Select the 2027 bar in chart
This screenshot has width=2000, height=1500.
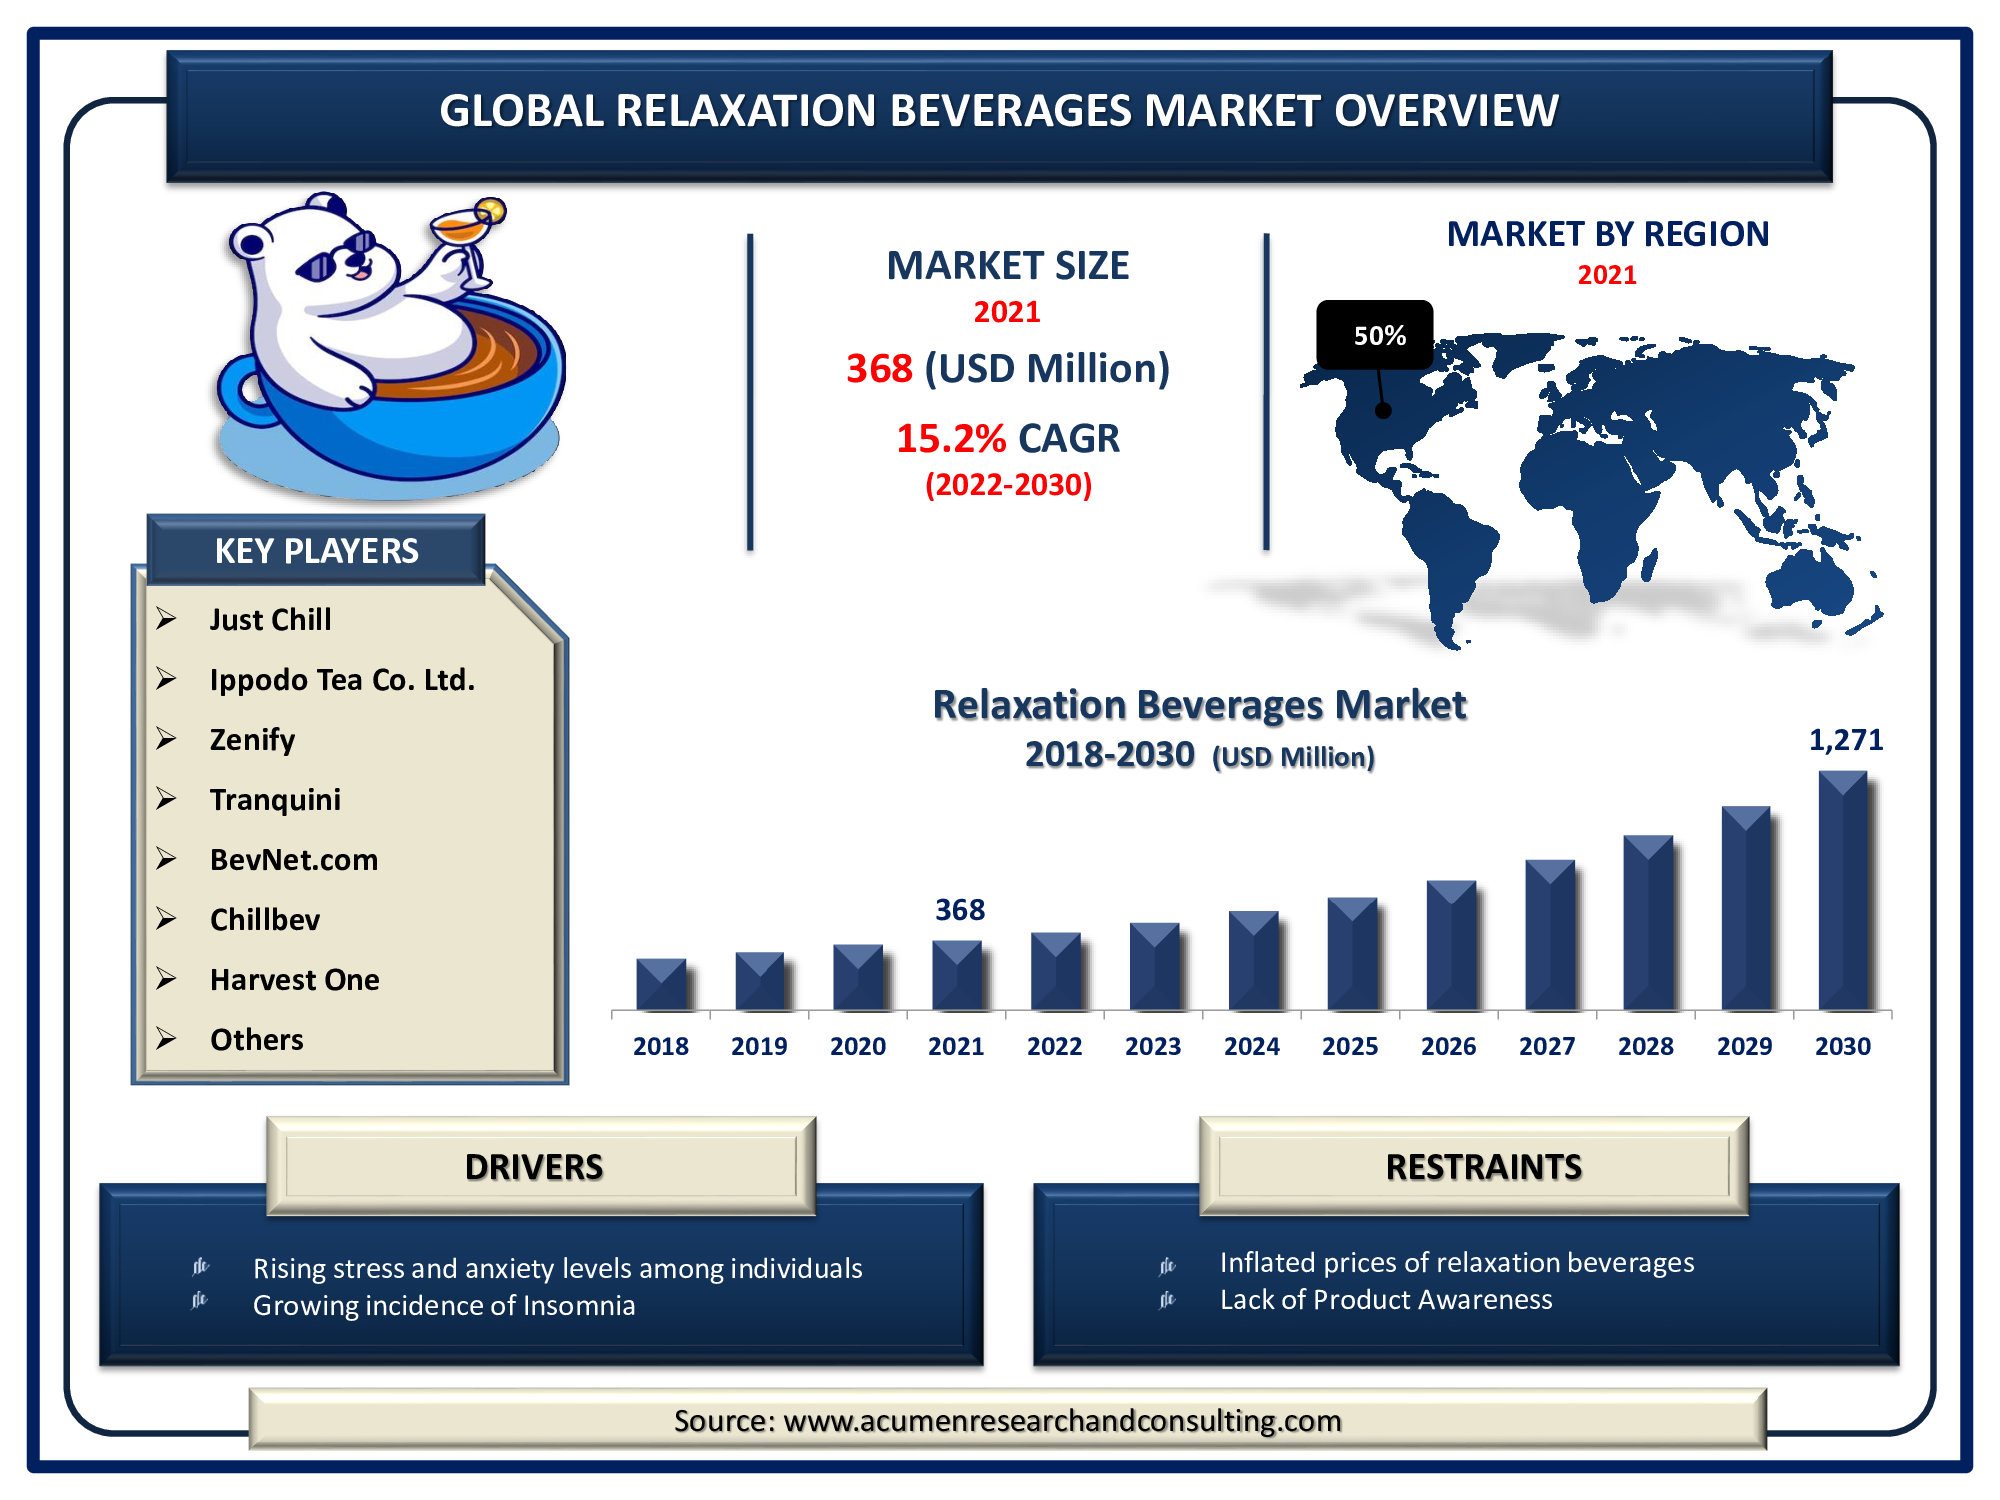pos(1550,934)
